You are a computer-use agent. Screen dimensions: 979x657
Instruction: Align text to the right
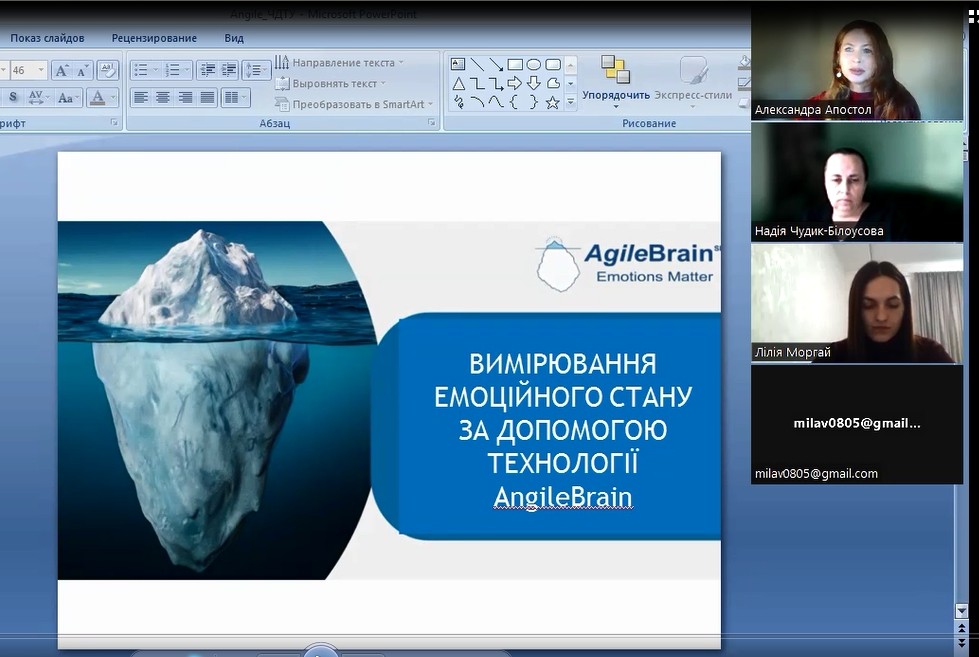185,97
